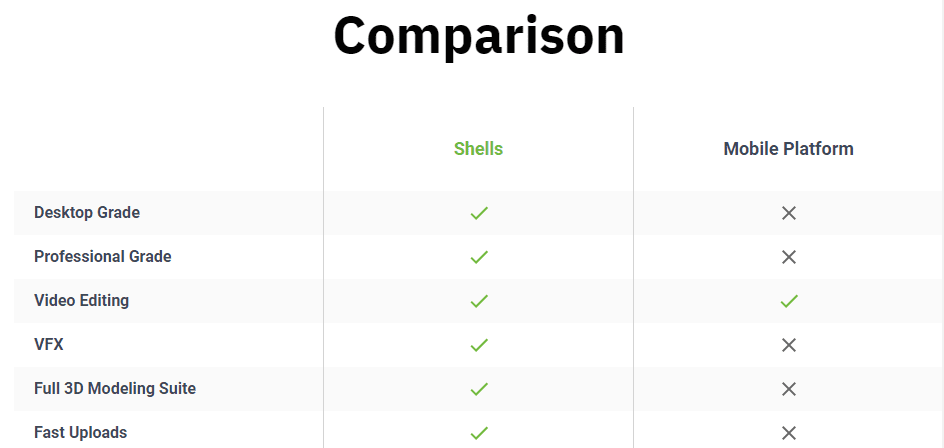Select the Video Editing row label

[81, 300]
